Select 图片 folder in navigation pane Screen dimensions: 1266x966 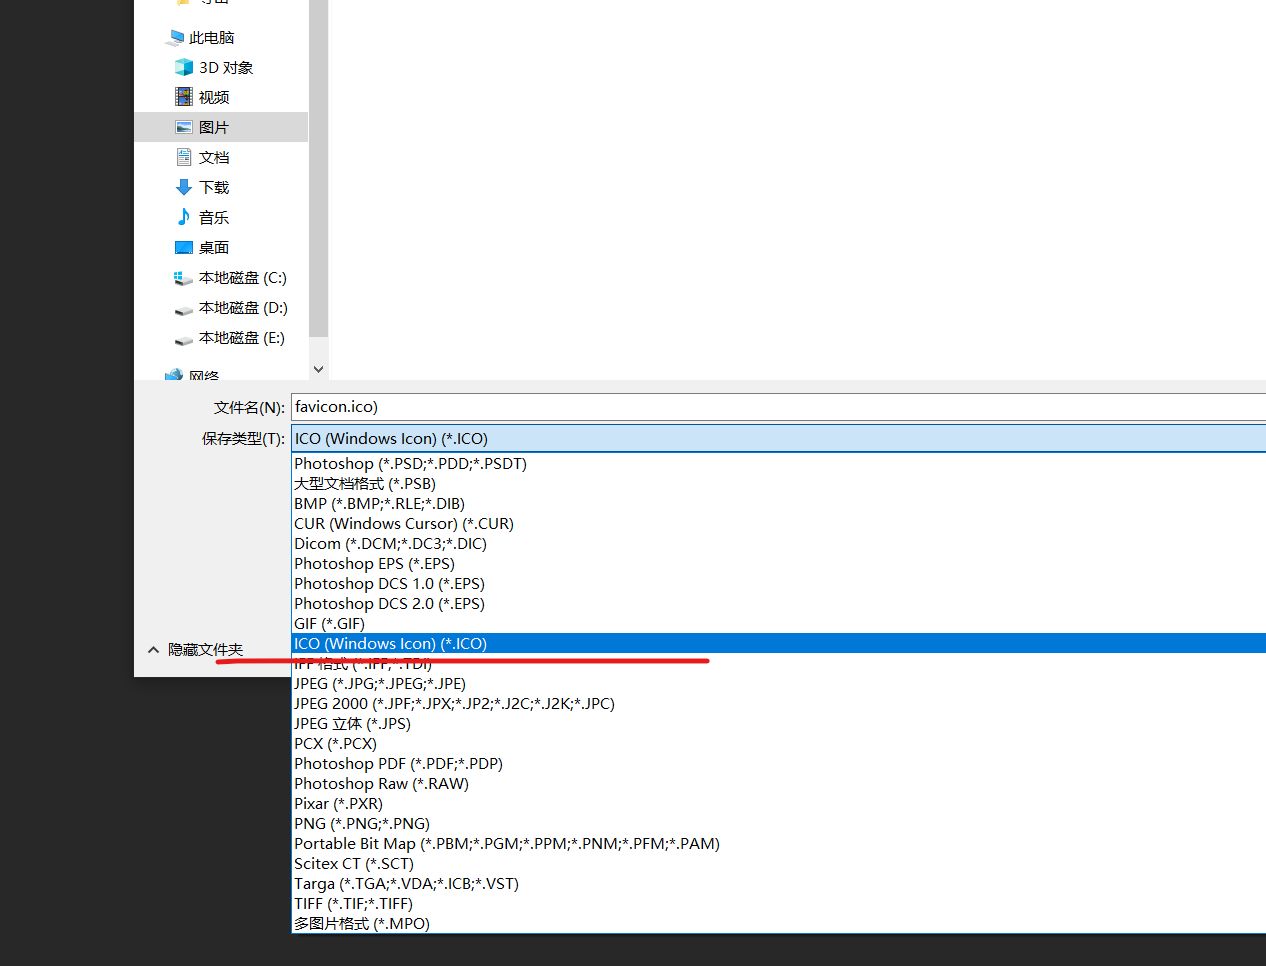click(x=213, y=127)
